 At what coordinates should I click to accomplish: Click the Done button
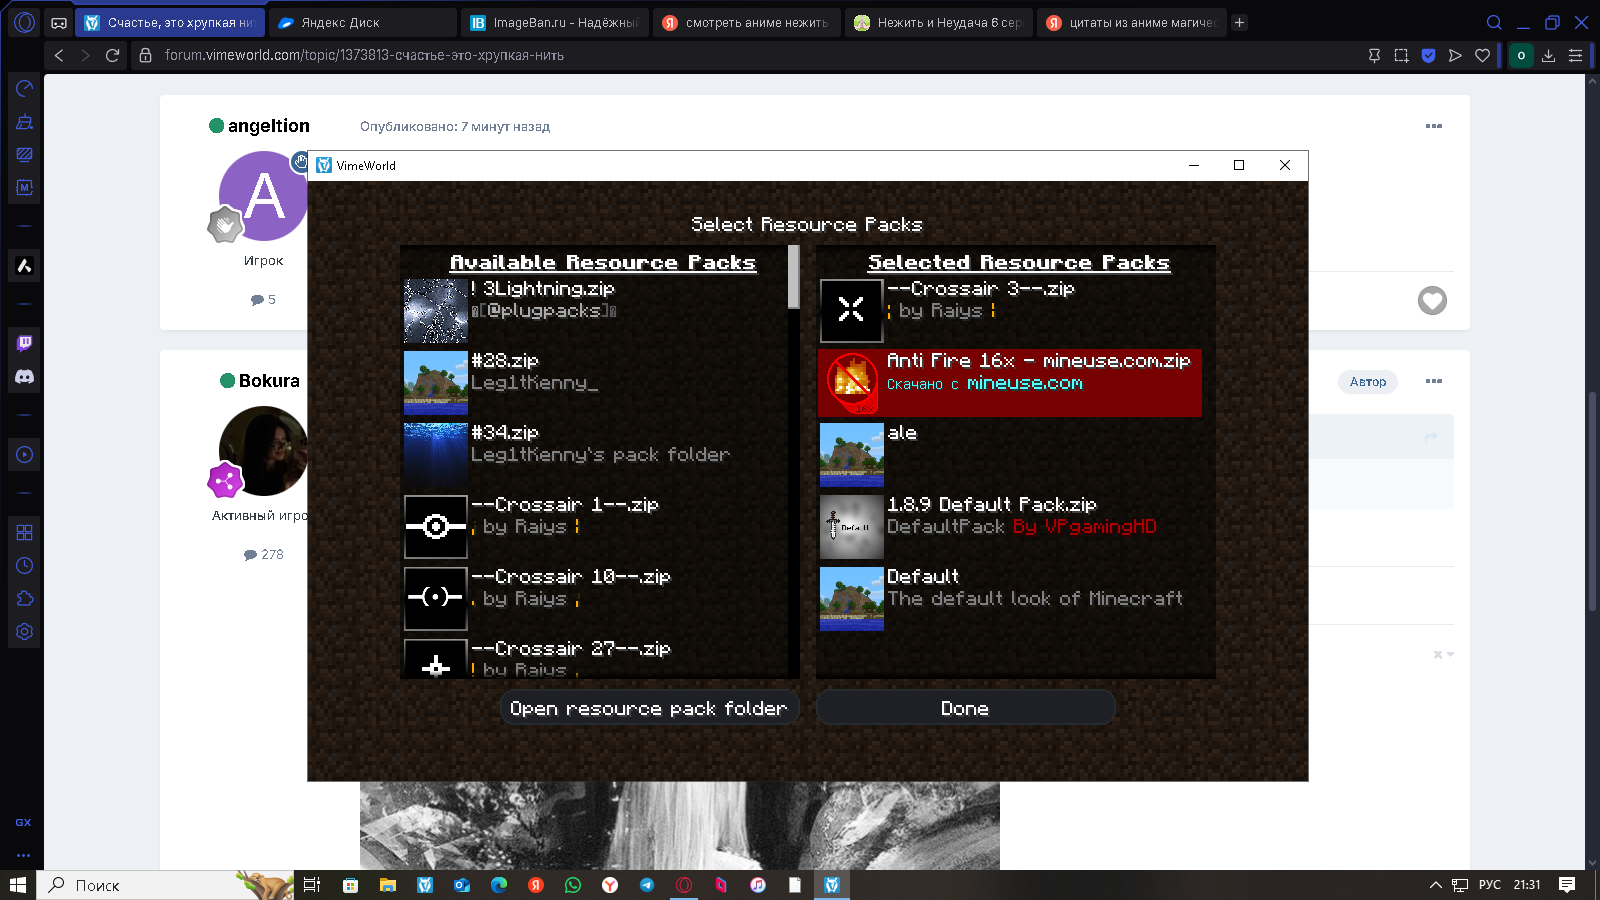pyautogui.click(x=965, y=708)
